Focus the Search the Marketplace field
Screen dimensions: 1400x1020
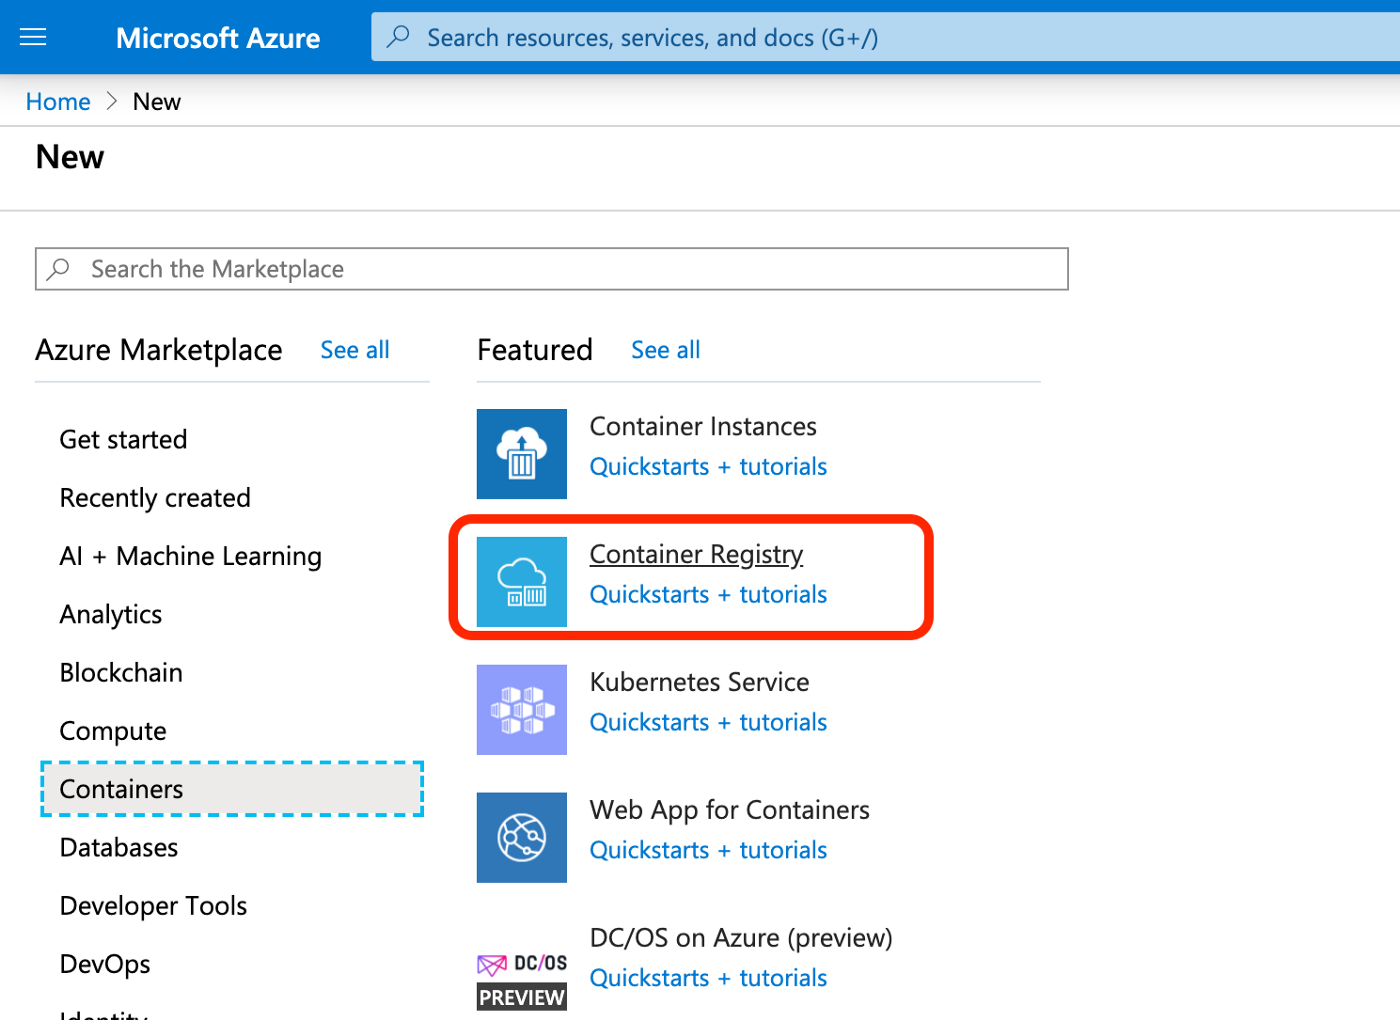[x=552, y=269]
